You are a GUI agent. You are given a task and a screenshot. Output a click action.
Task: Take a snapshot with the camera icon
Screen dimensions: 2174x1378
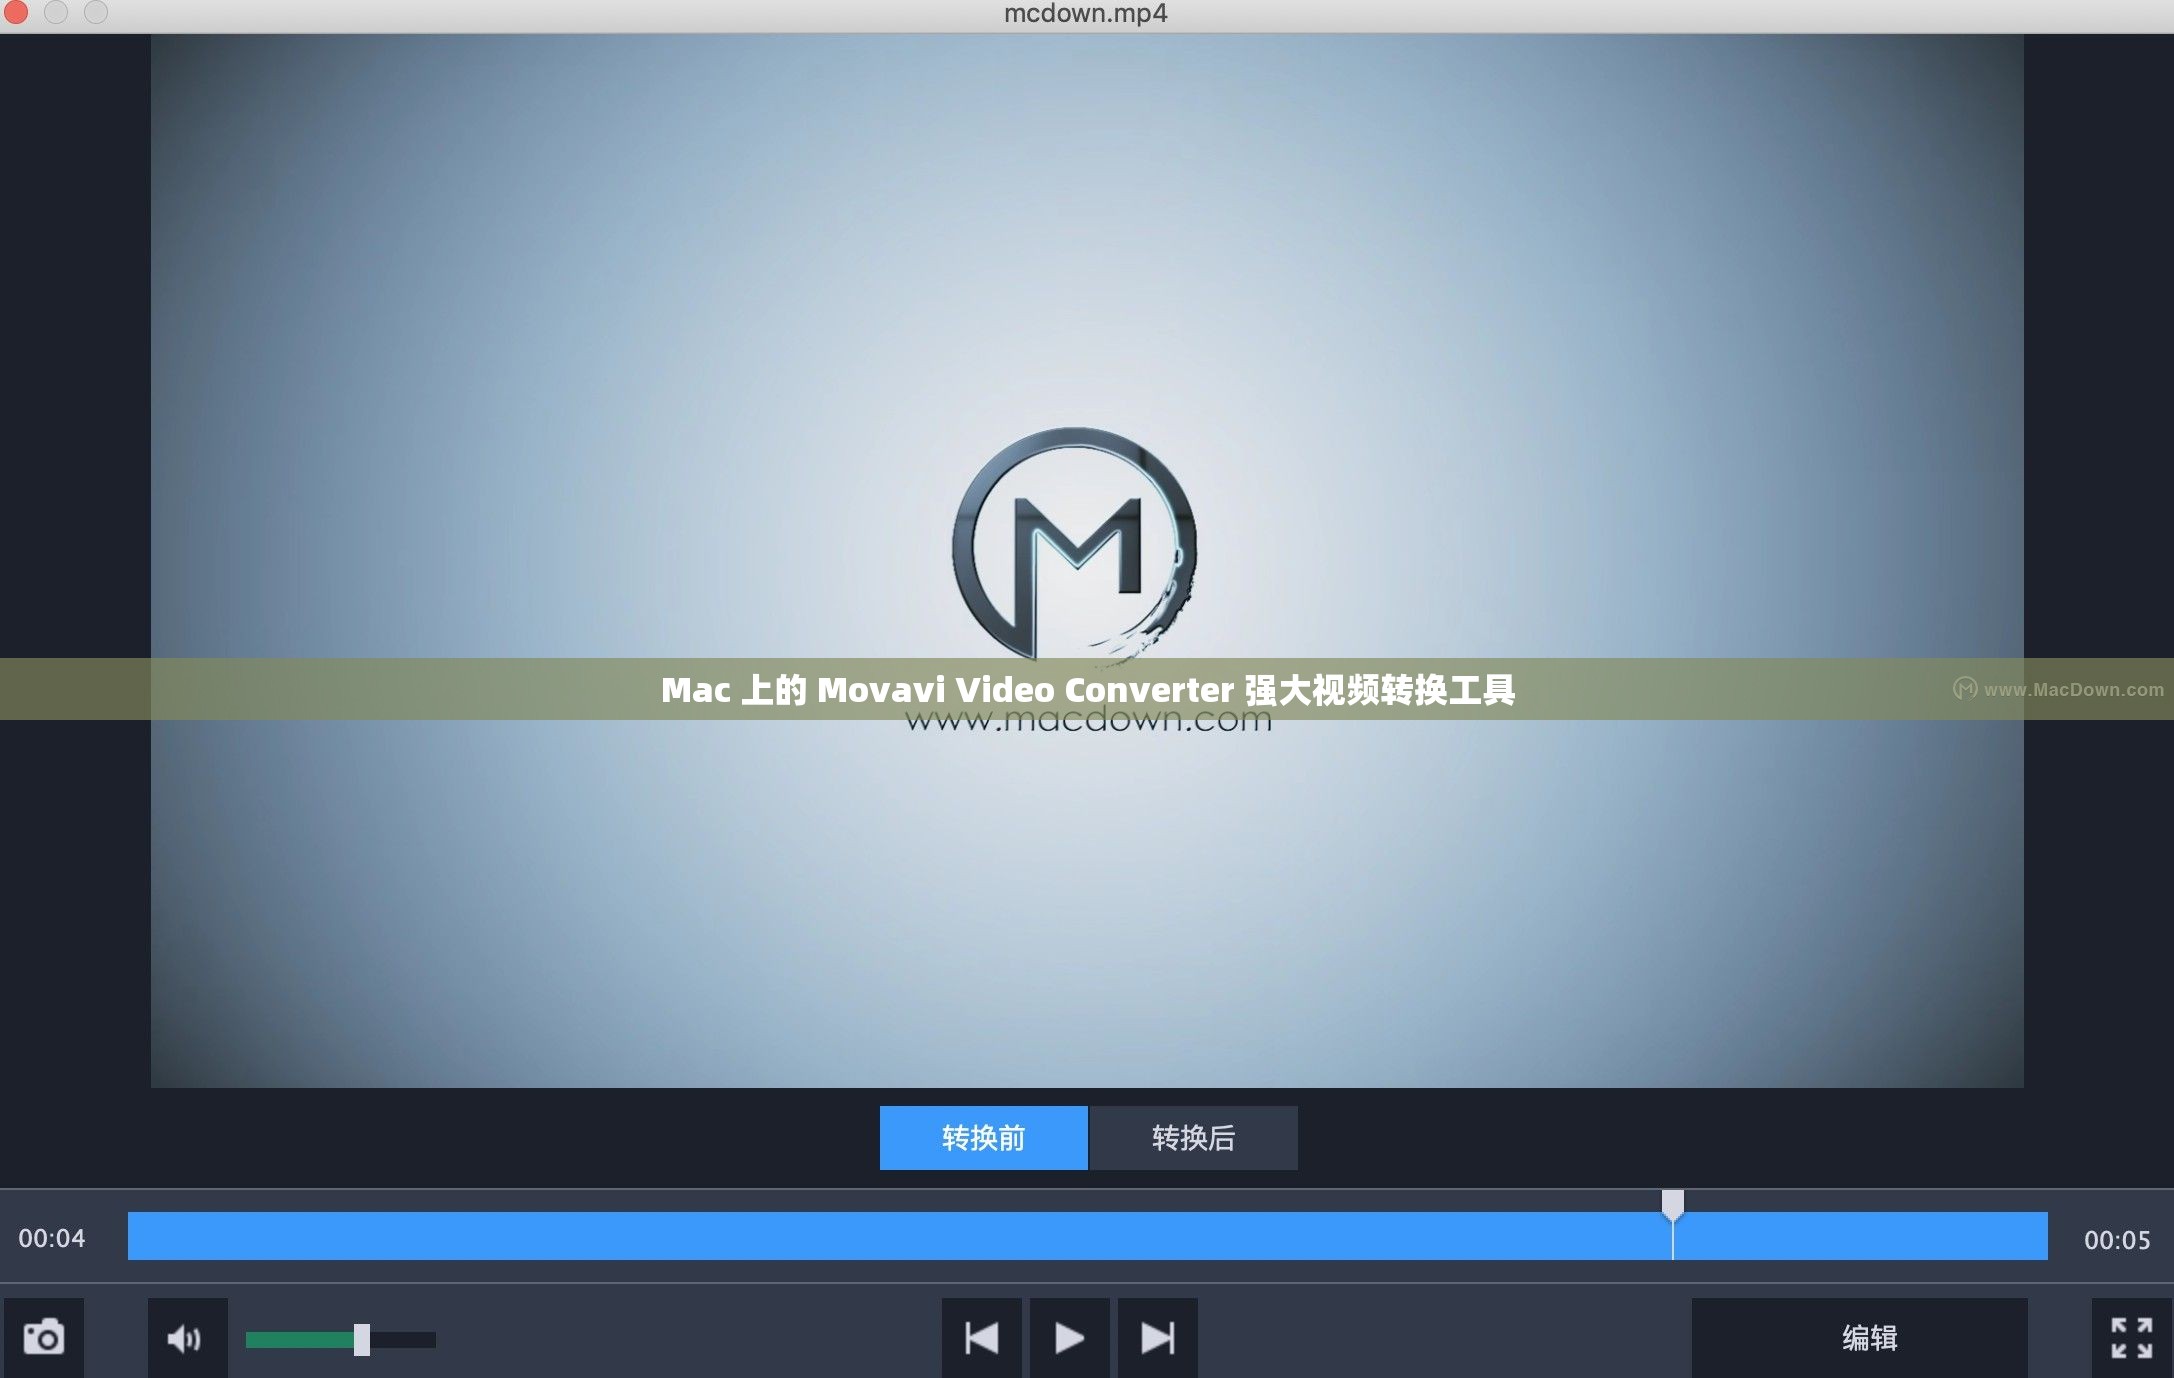[44, 1338]
